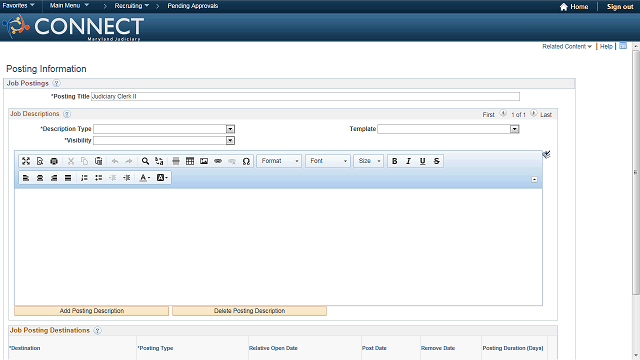Increase indent in the editor
The width and height of the screenshot is (640, 360).
click(127, 178)
